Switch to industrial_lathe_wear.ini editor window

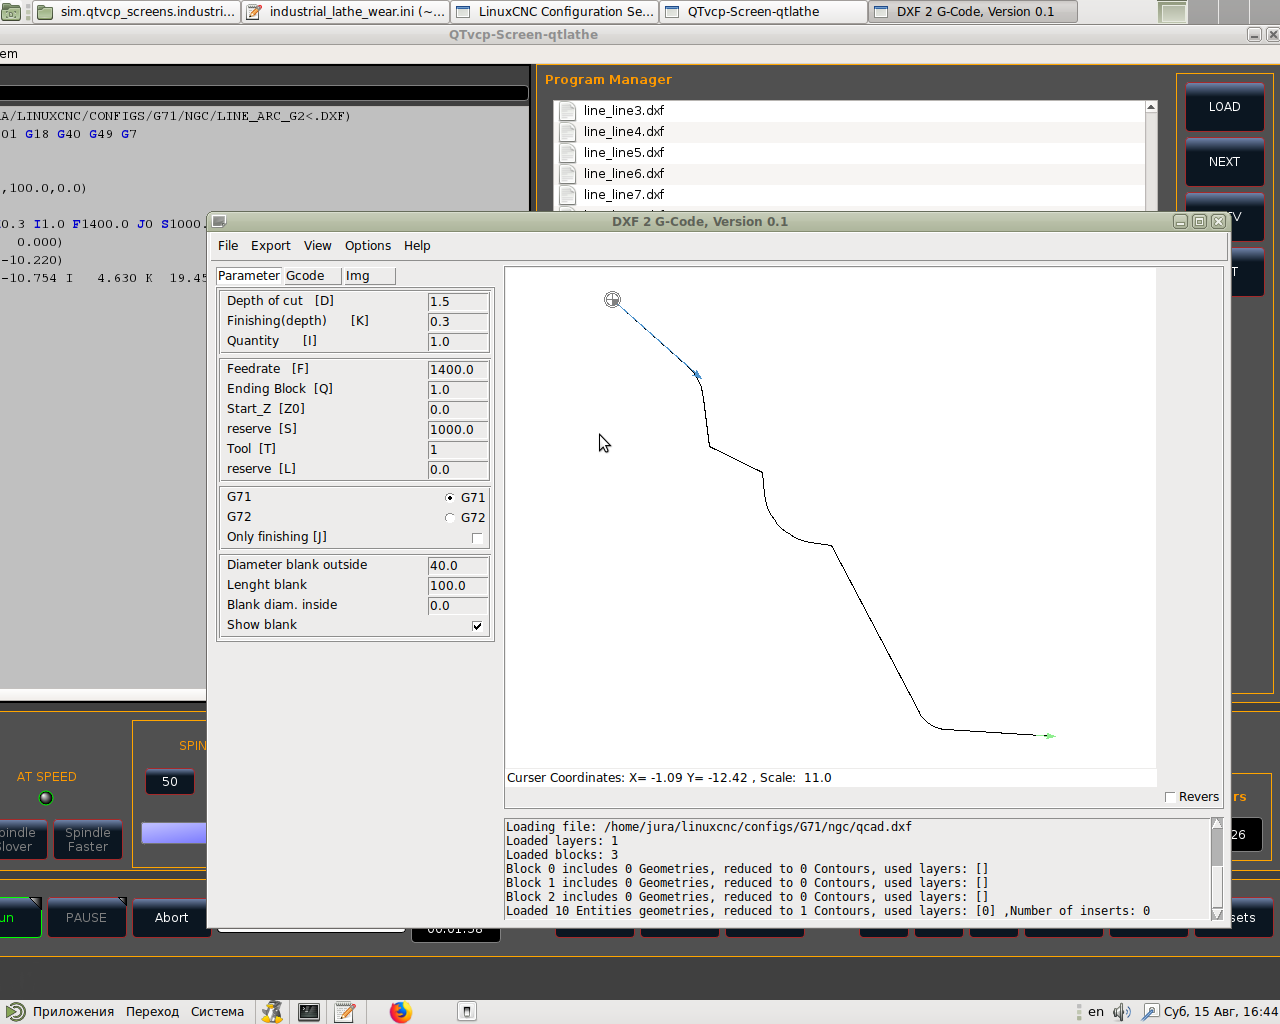tap(346, 12)
